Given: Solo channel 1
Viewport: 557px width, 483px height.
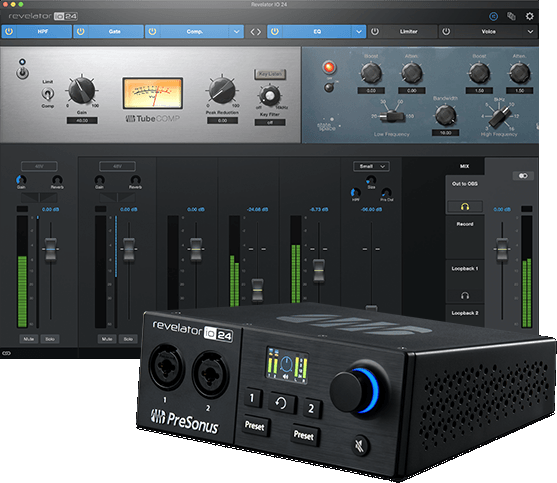Looking at the screenshot, I should [x=50, y=339].
